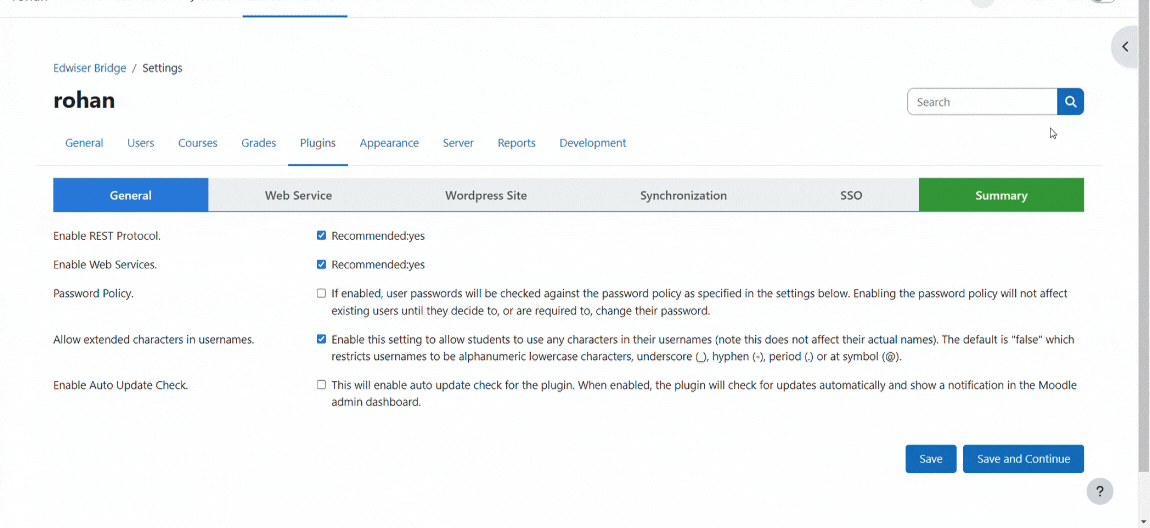Viewport: 1150px width, 528px height.
Task: Switch to the Wordpress Site step
Action: pos(486,195)
